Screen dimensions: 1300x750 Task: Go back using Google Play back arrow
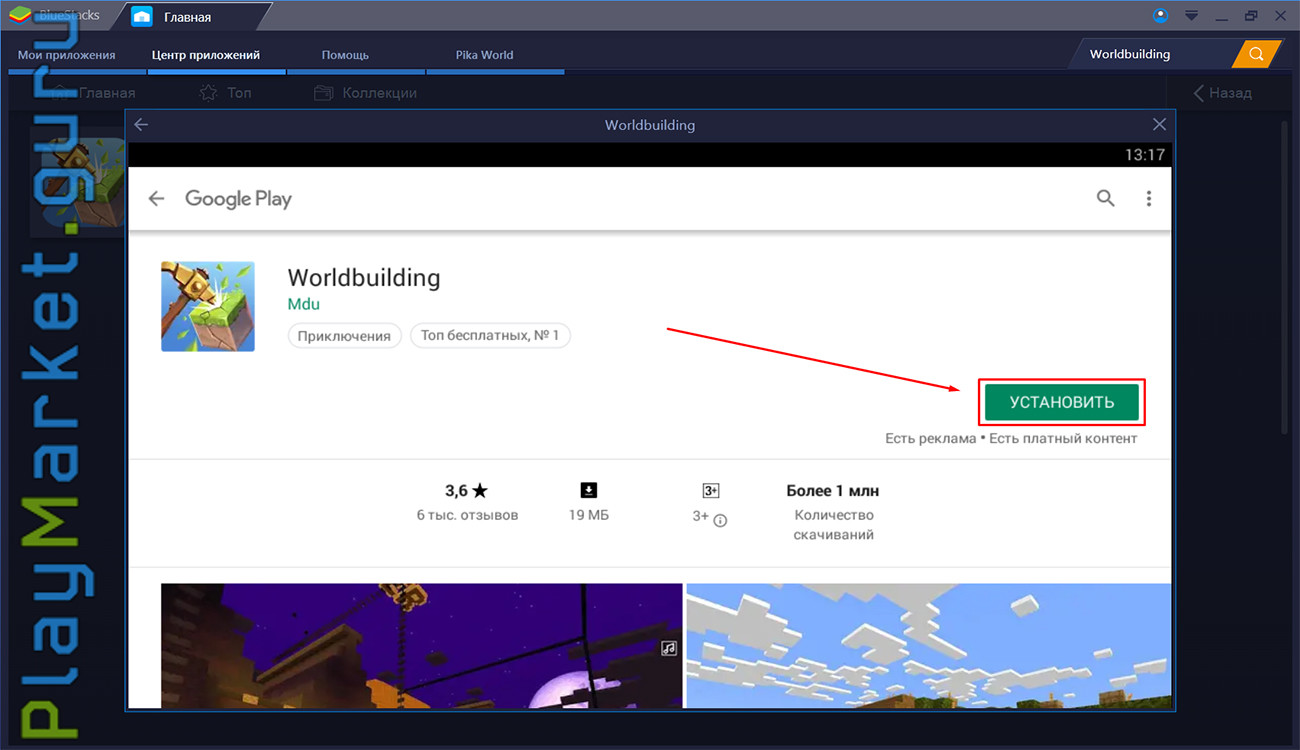point(156,199)
